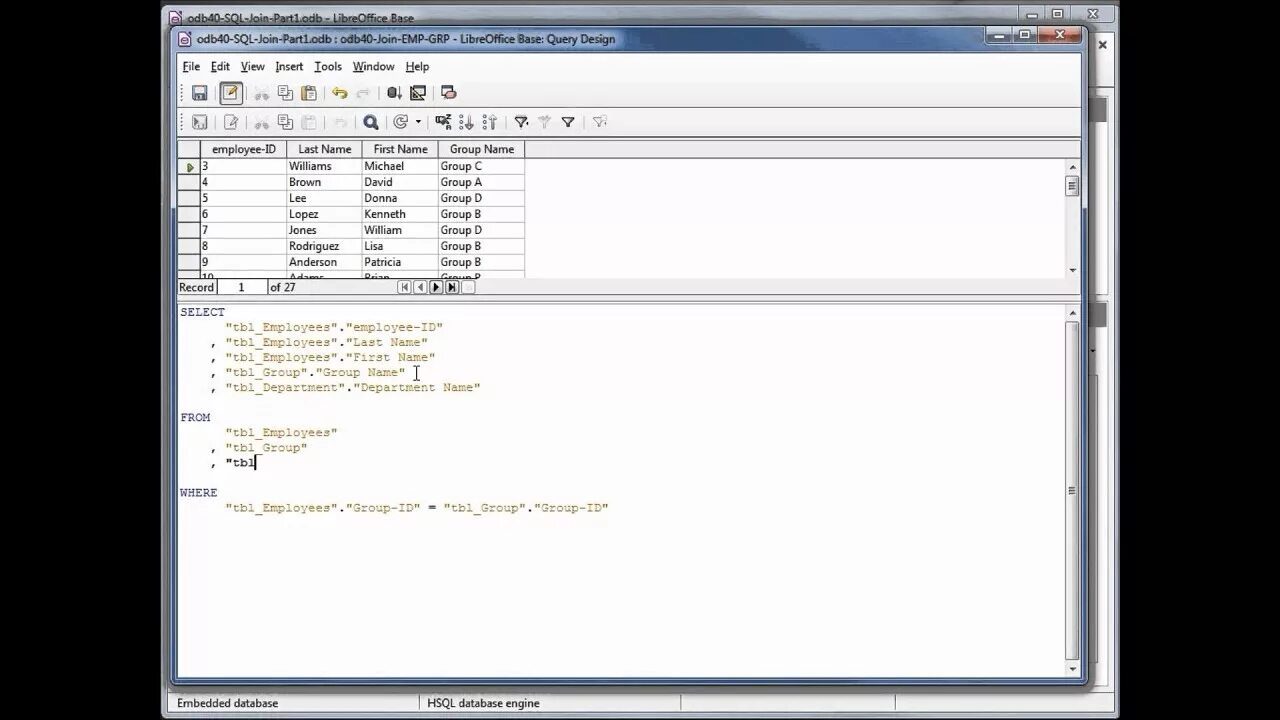Select Group C cell in Williams row

(x=482, y=166)
